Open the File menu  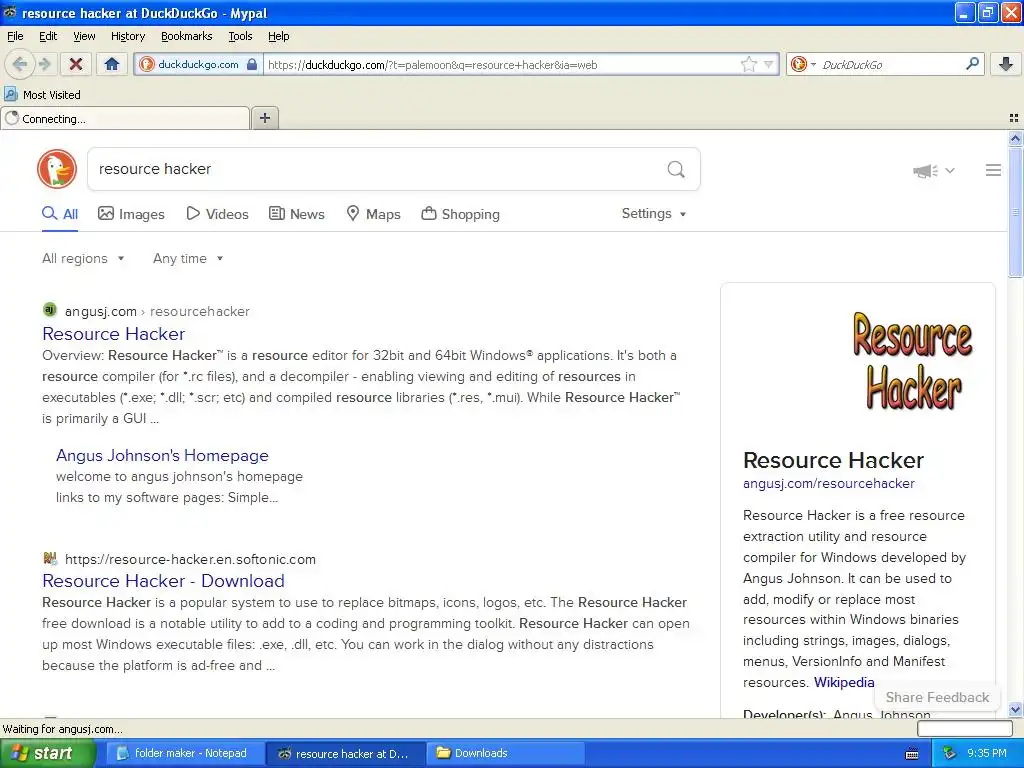coord(15,36)
